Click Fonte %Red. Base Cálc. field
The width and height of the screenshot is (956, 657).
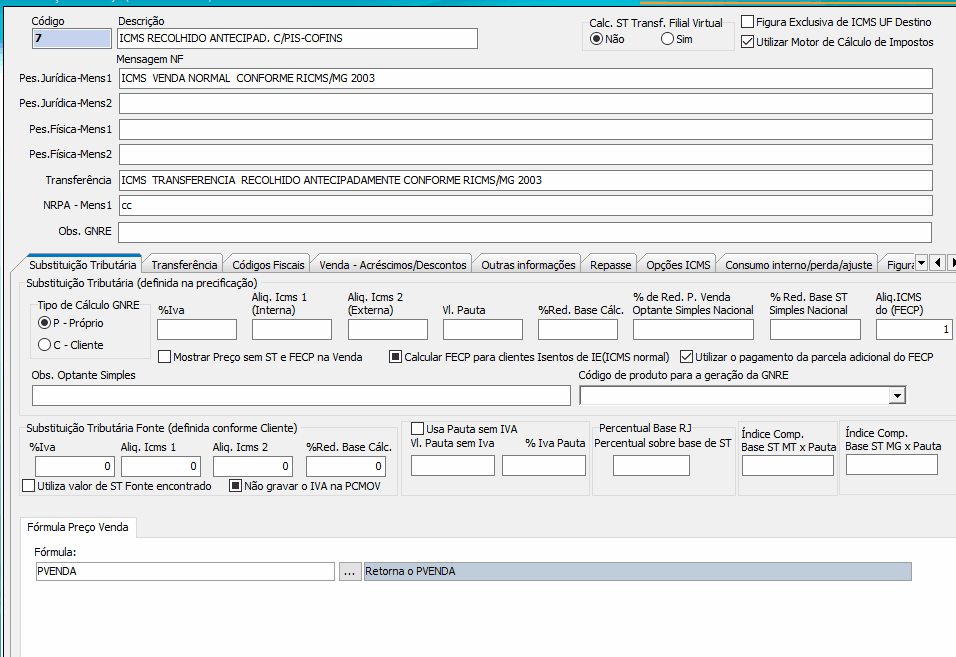[x=346, y=466]
